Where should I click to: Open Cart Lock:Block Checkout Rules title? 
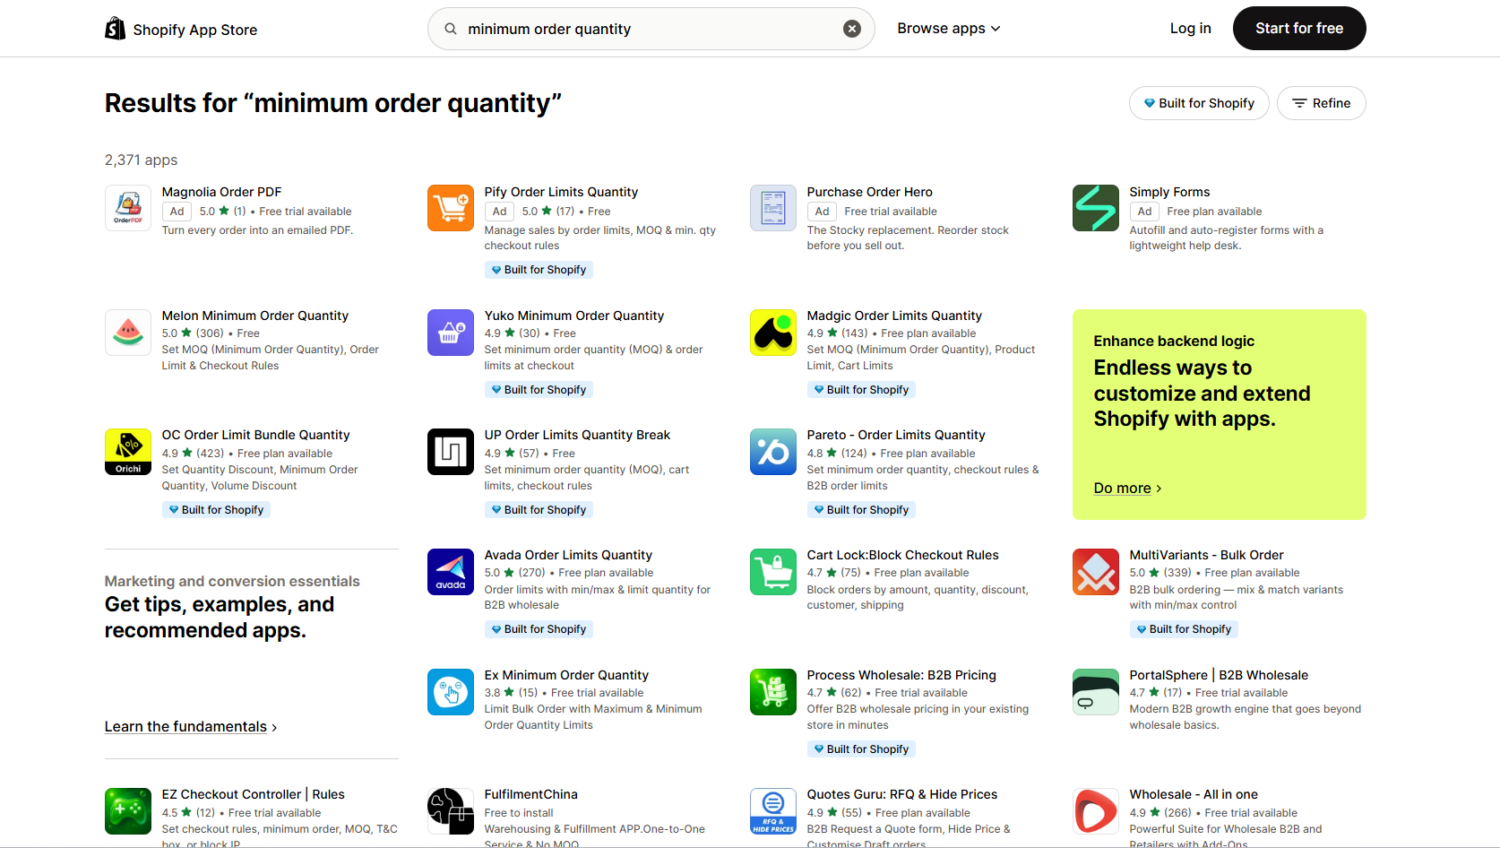point(903,555)
